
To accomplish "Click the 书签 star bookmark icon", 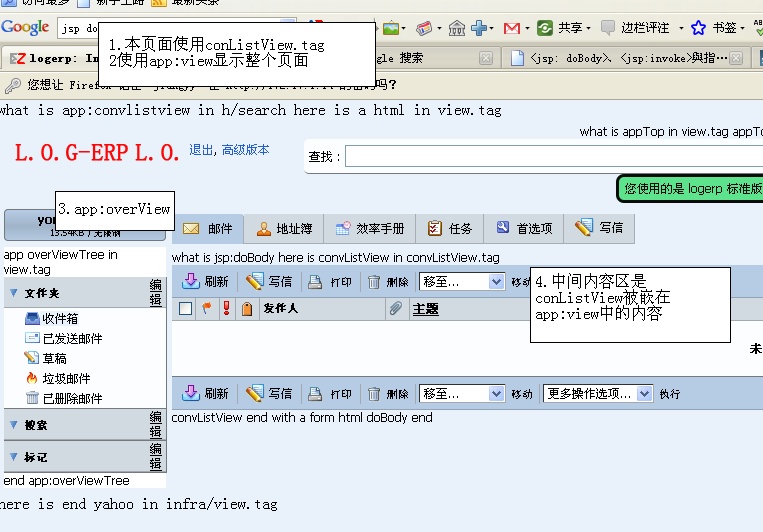I will coord(698,28).
